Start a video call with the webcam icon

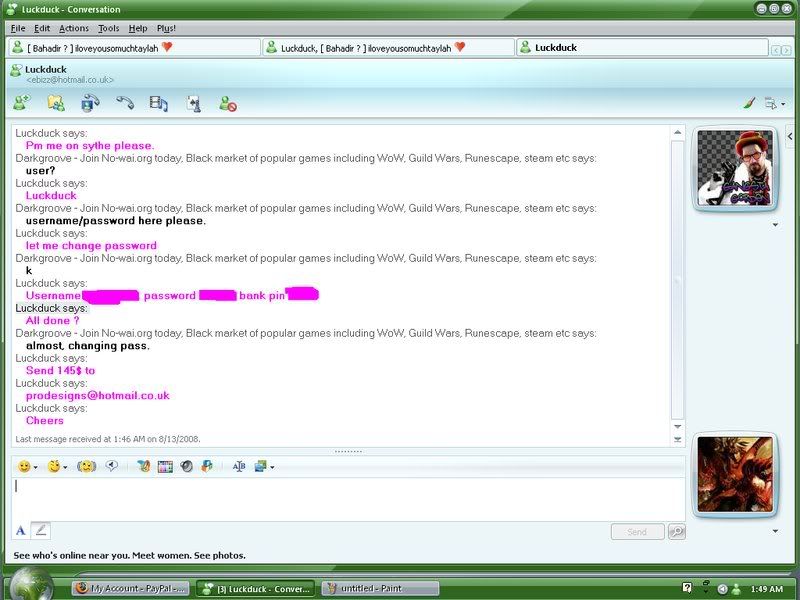[90, 103]
